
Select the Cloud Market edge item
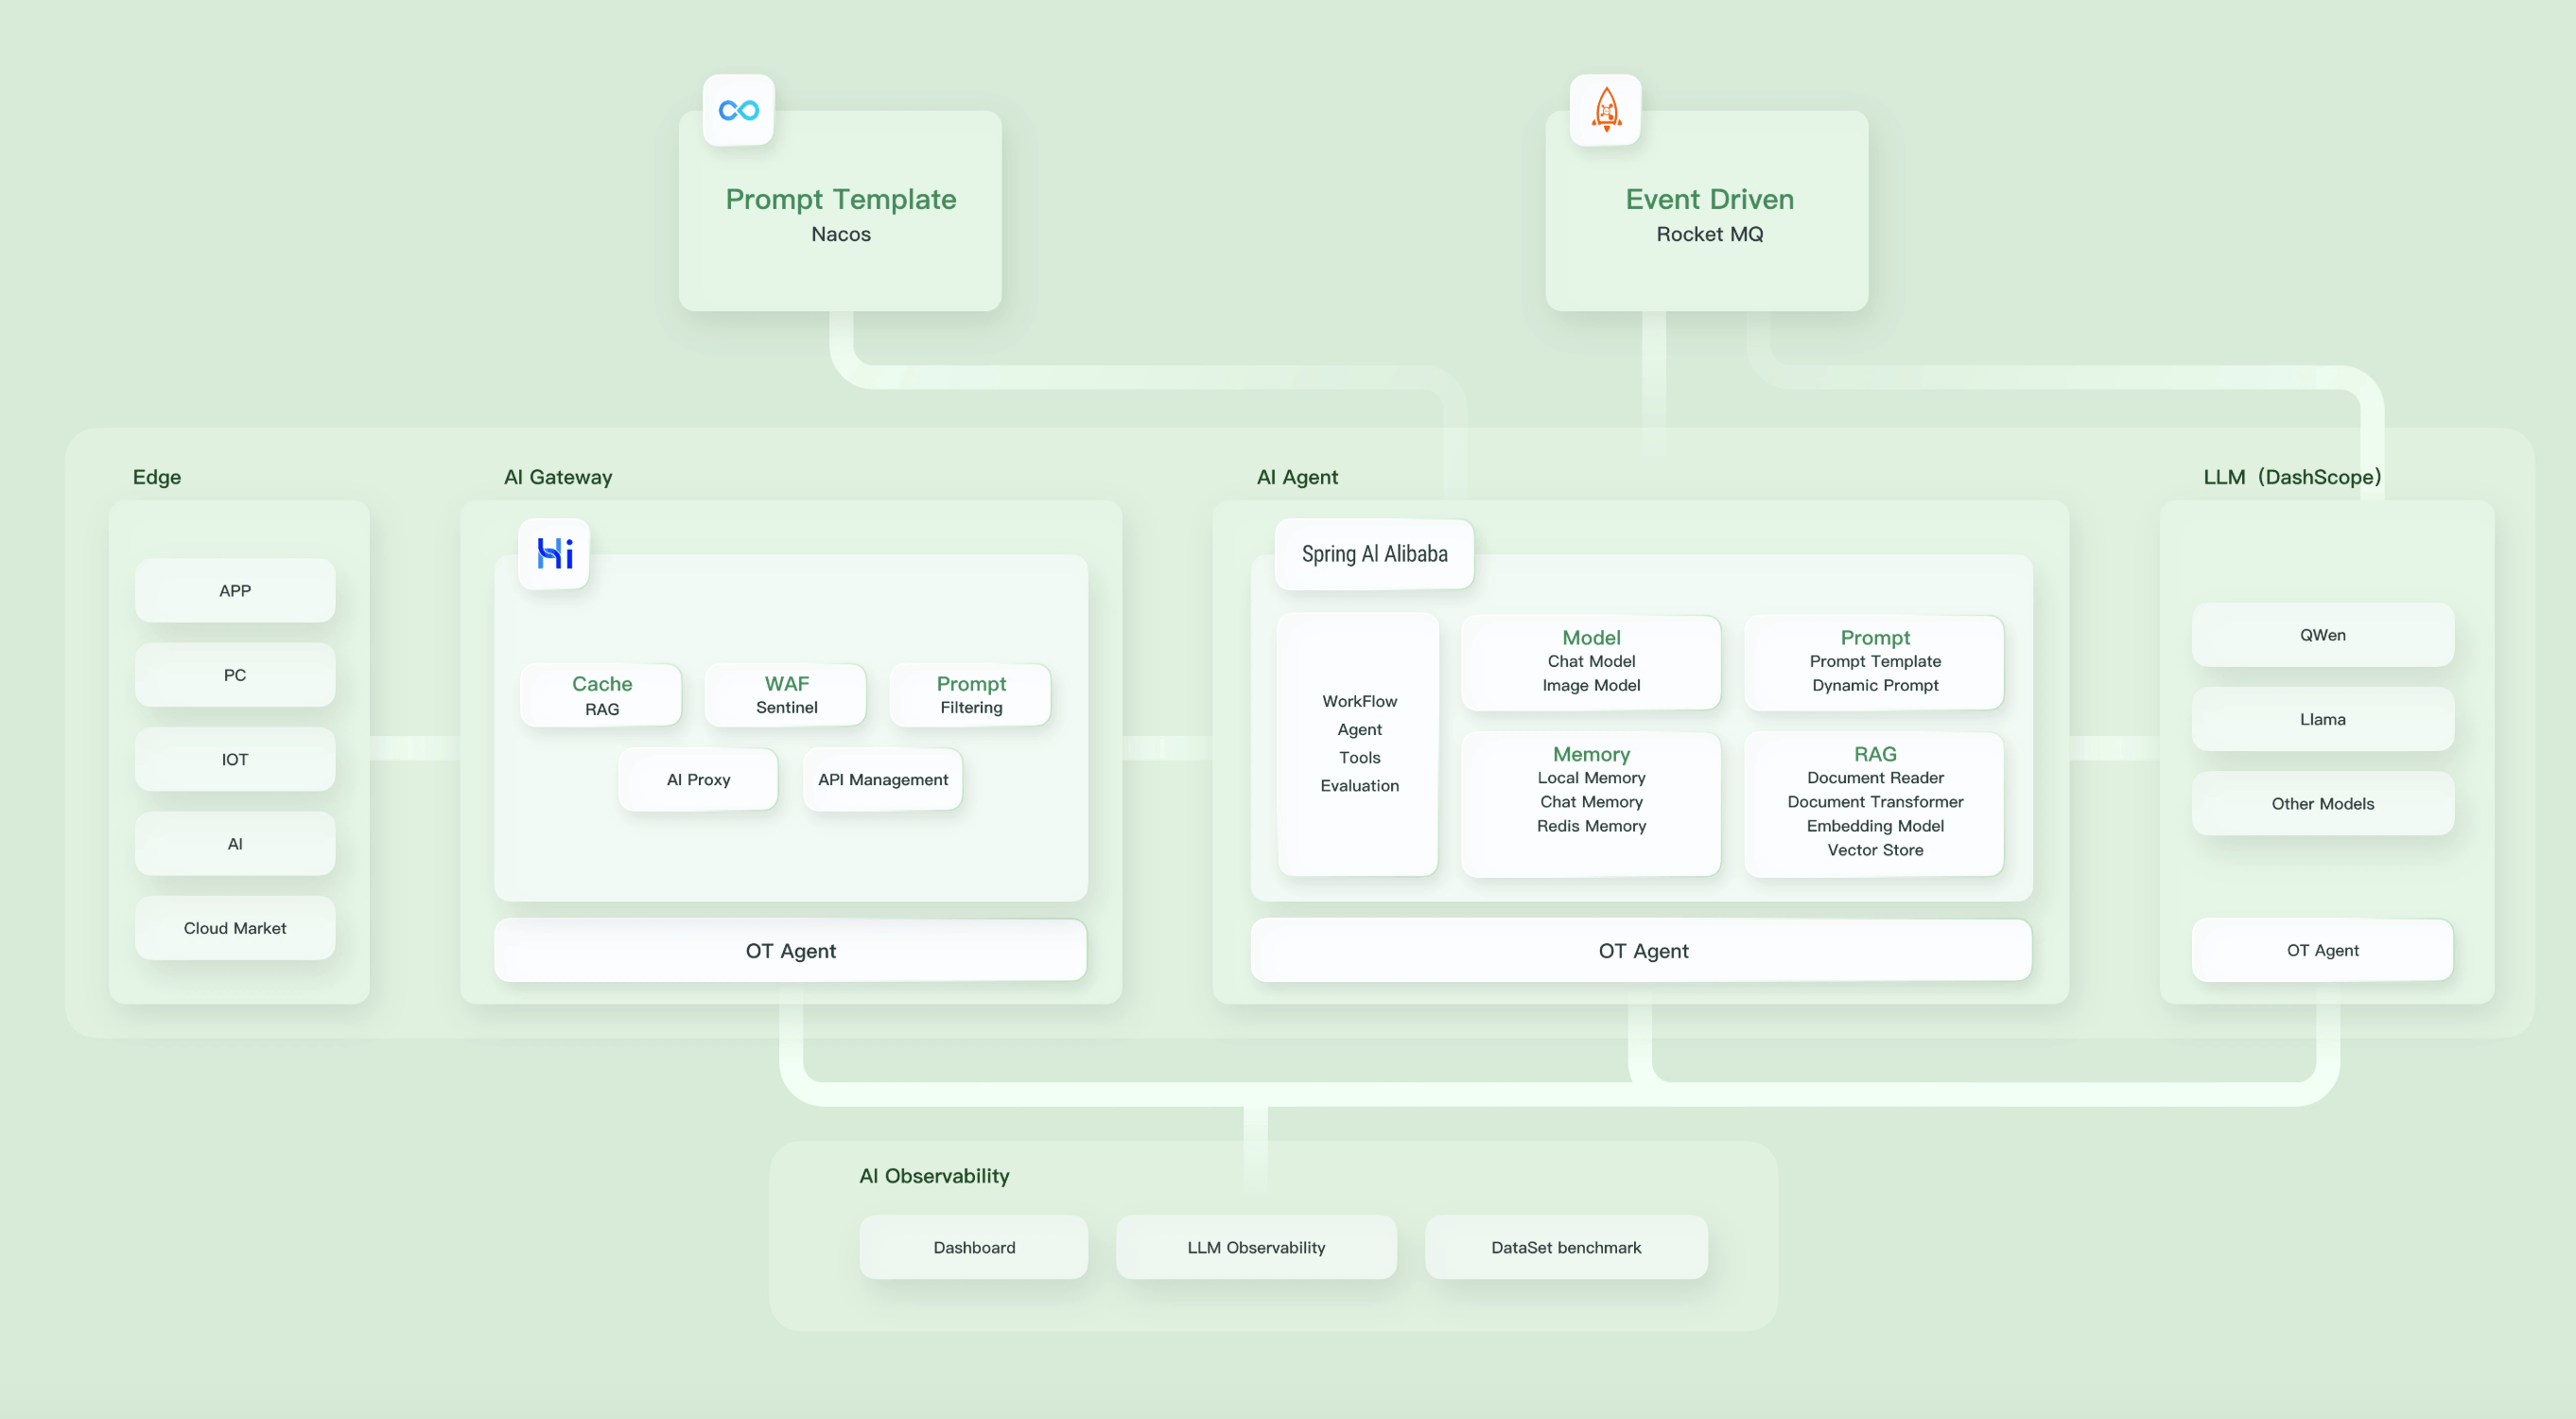click(235, 928)
